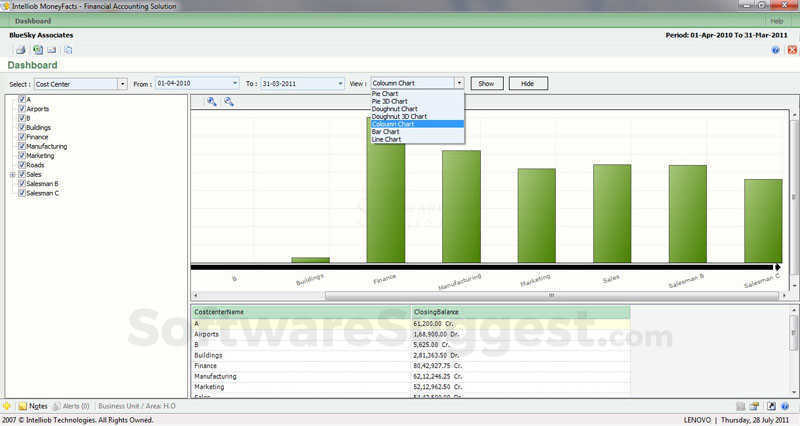Image resolution: width=800 pixels, height=426 pixels.
Task: Select the Airports row in the table
Action: tap(411, 334)
